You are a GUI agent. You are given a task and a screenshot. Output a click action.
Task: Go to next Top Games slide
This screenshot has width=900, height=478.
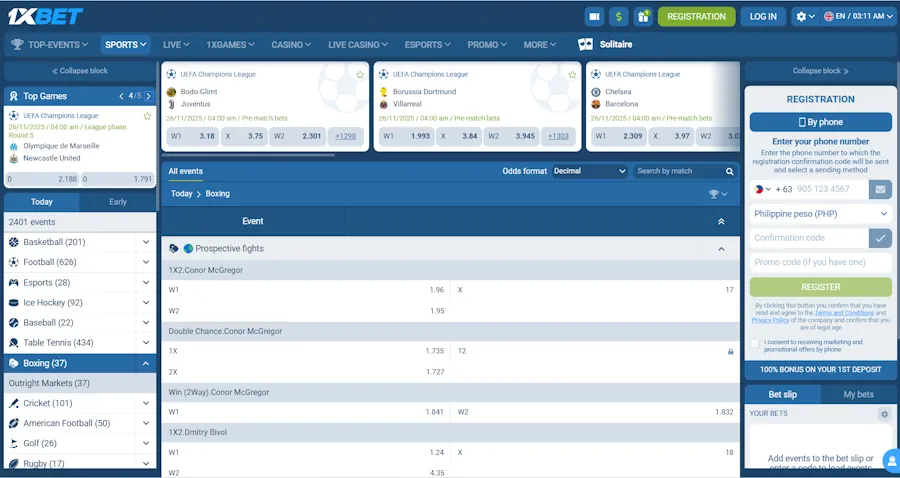(x=149, y=96)
